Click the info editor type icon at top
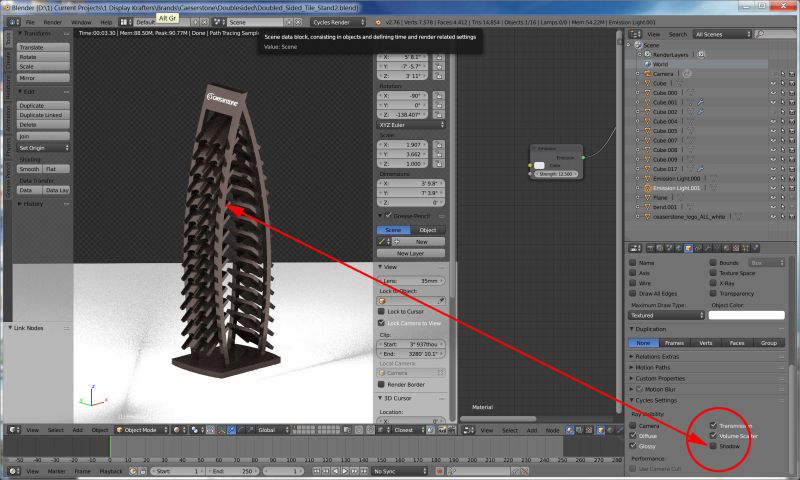Viewport: 800px width, 480px height. 14,22
